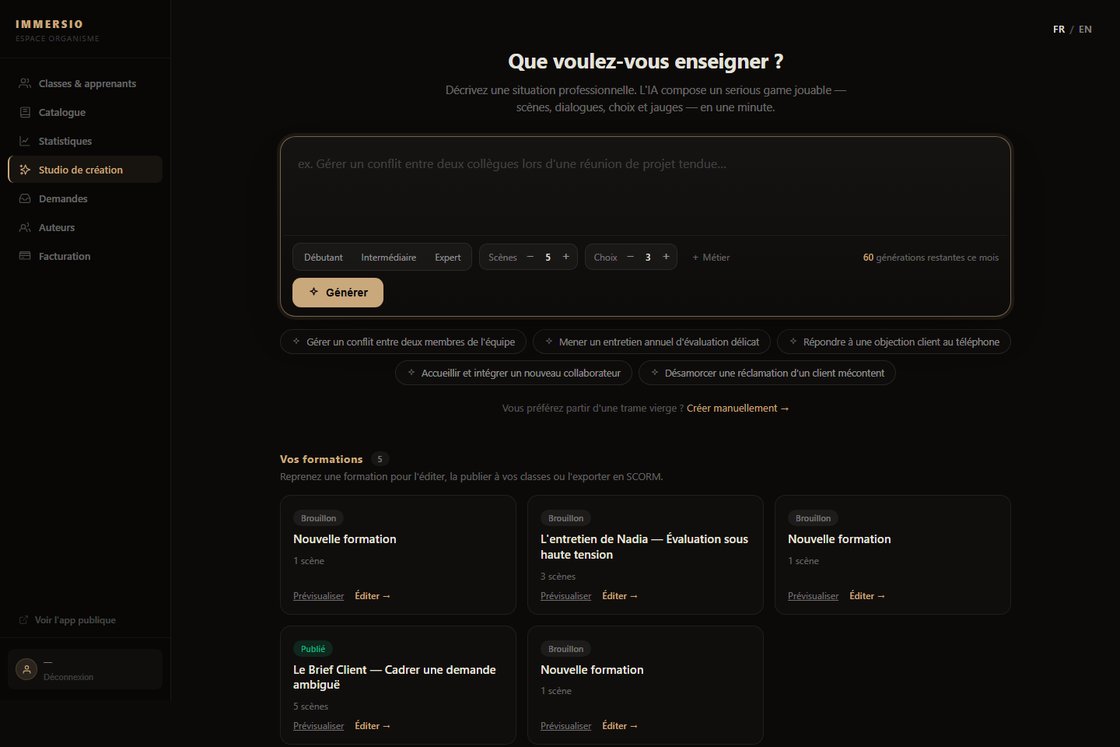Image resolution: width=1120 pixels, height=747 pixels.
Task: Edit the Le Brief Client formation
Action: pos(372,726)
